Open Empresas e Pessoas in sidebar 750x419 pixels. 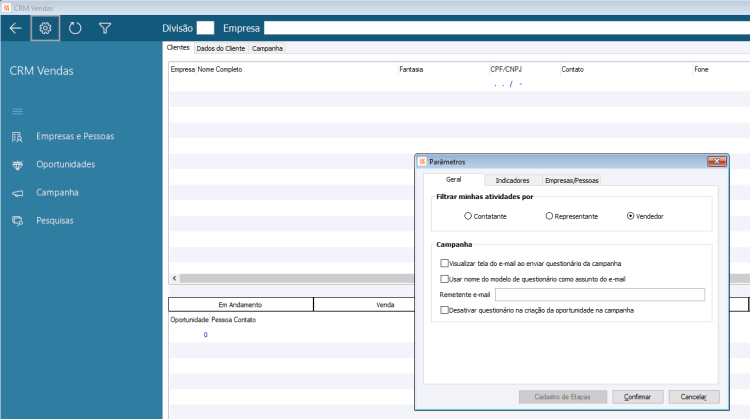[x=75, y=136]
